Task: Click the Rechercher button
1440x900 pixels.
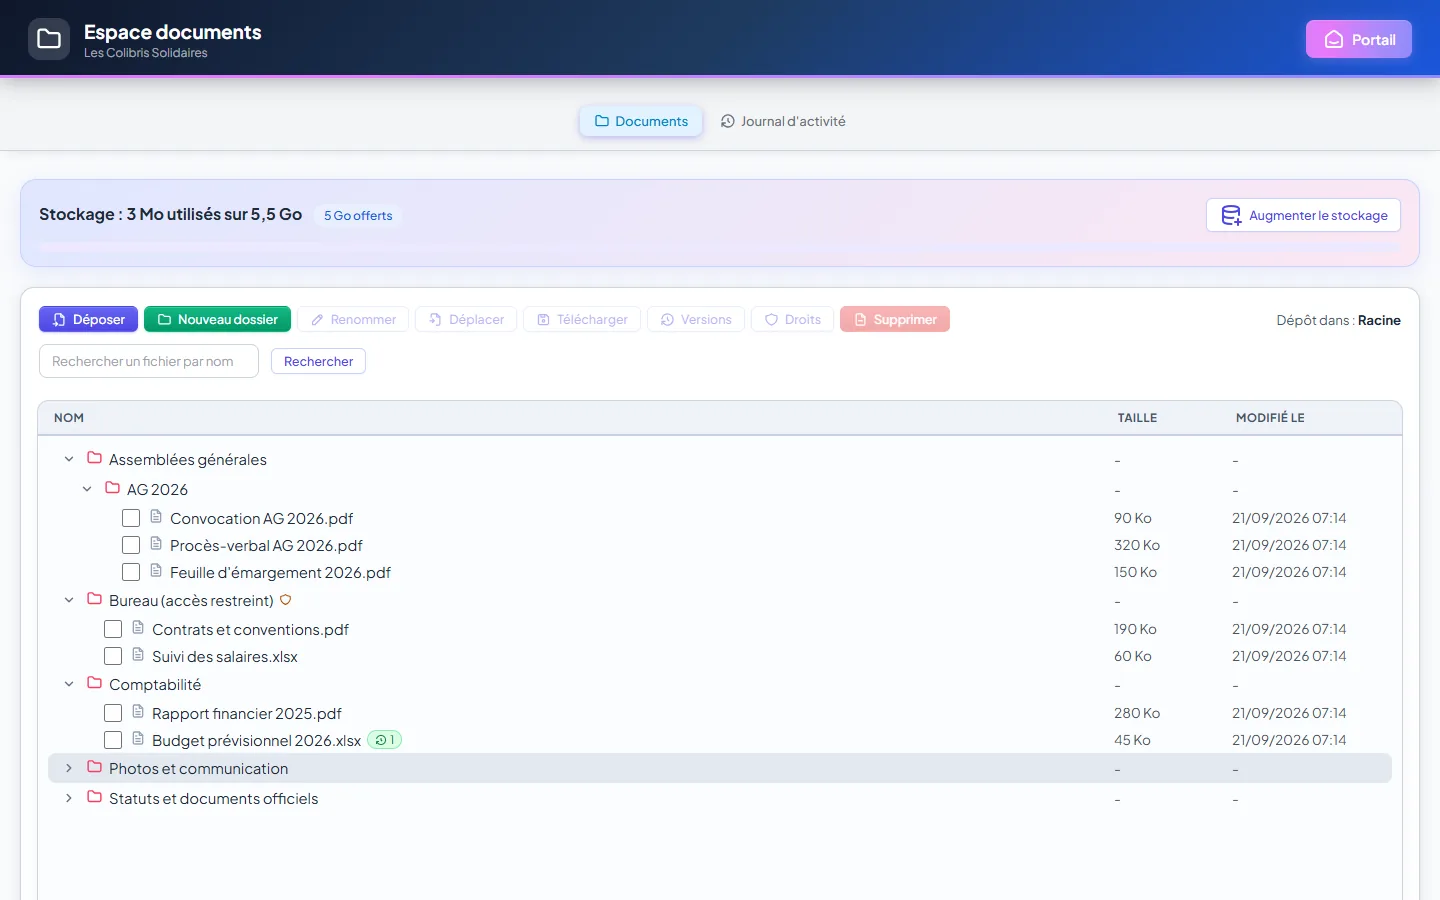Action: [x=318, y=361]
